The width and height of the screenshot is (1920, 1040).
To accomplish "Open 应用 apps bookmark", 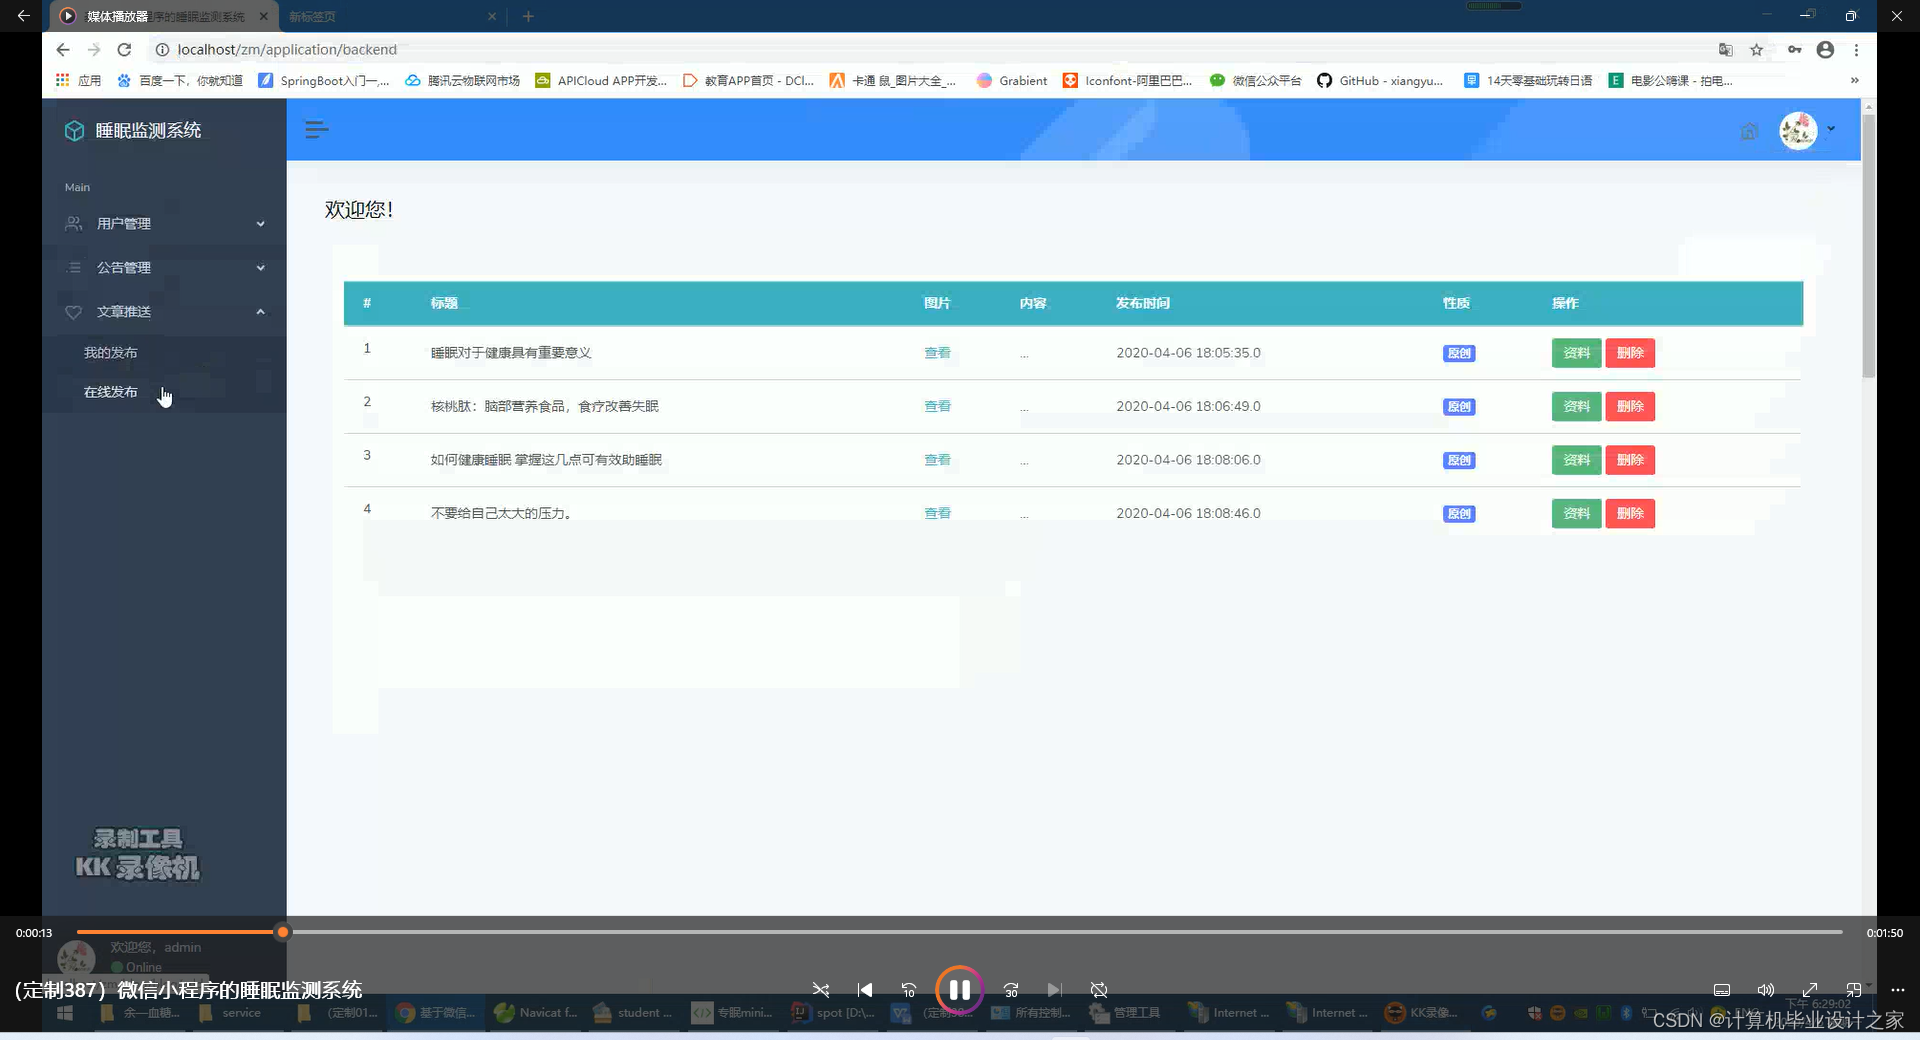I will click(78, 81).
